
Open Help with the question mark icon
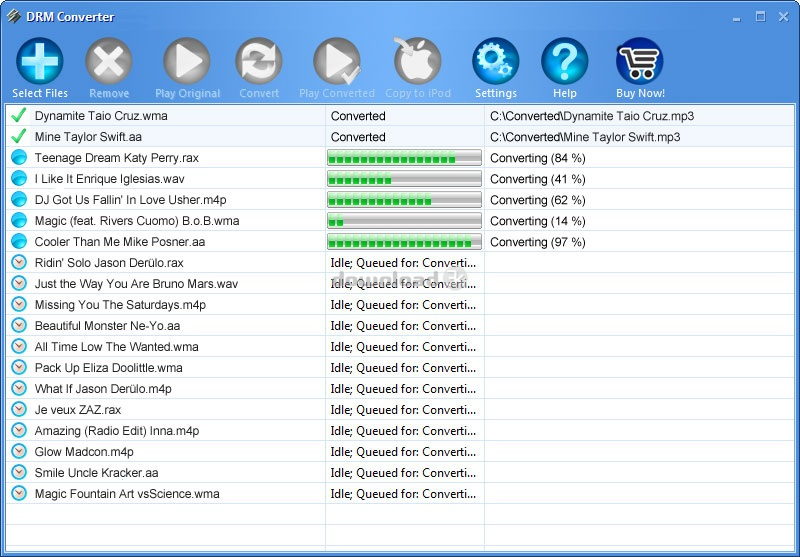(564, 62)
